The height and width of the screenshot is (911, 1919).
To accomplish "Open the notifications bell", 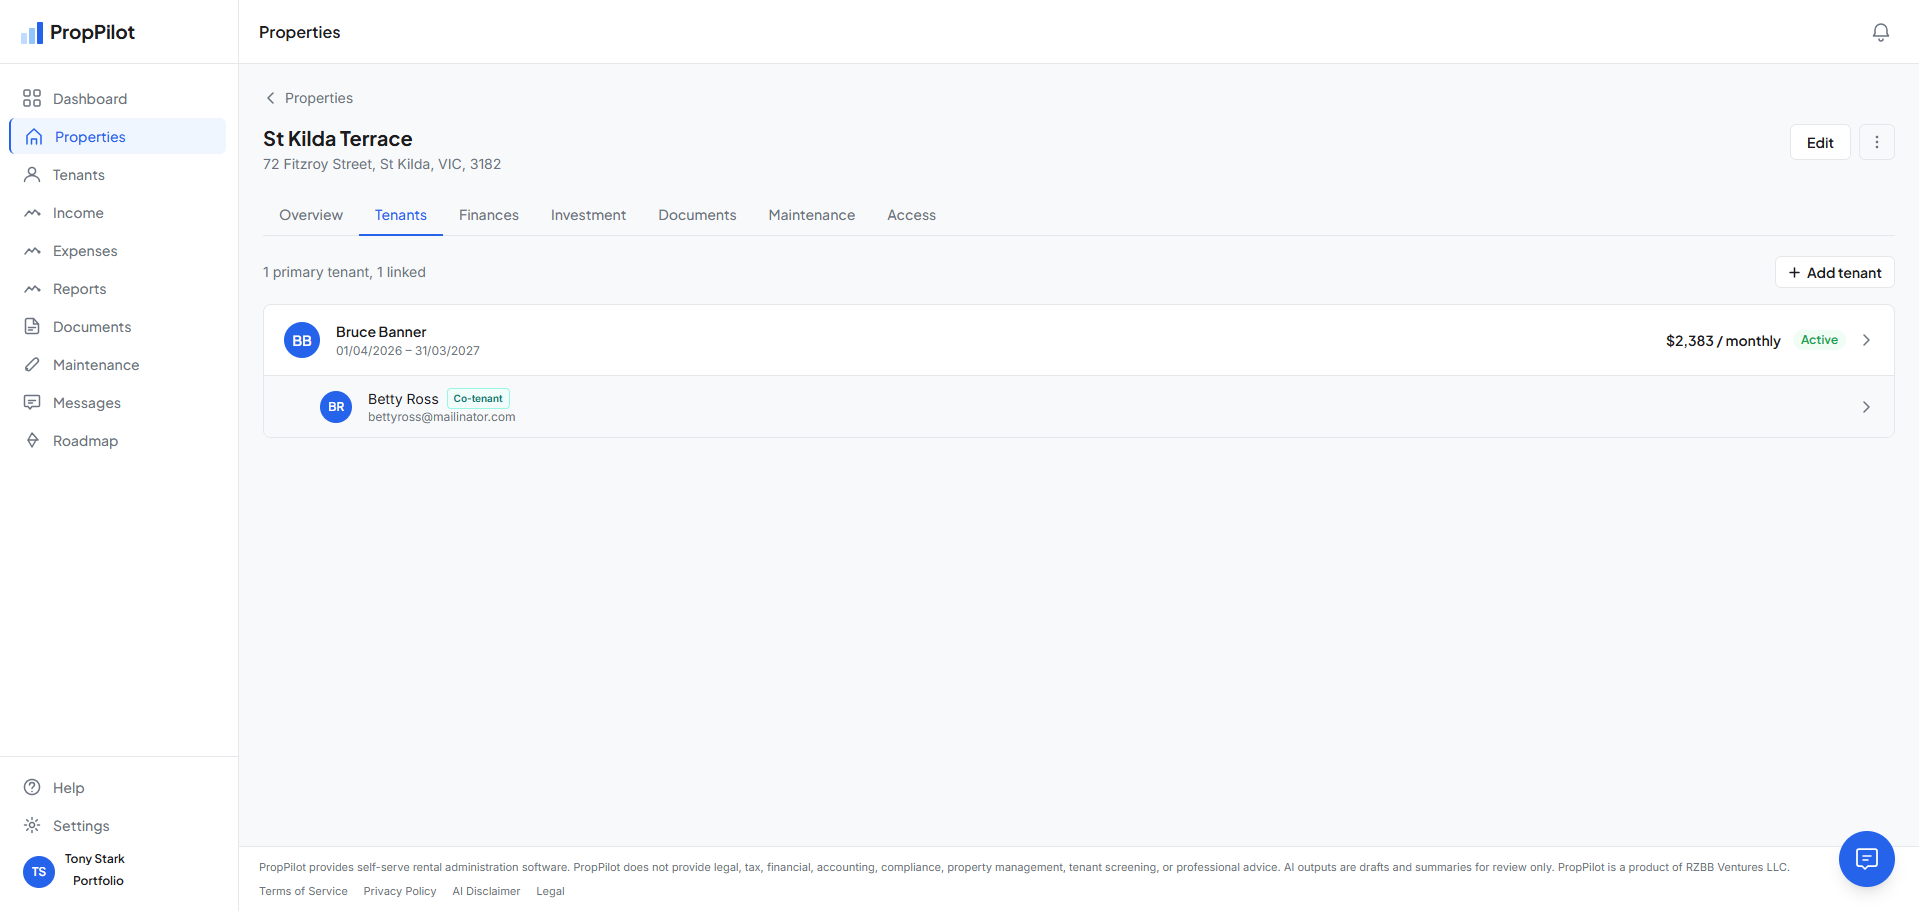I will [1880, 32].
